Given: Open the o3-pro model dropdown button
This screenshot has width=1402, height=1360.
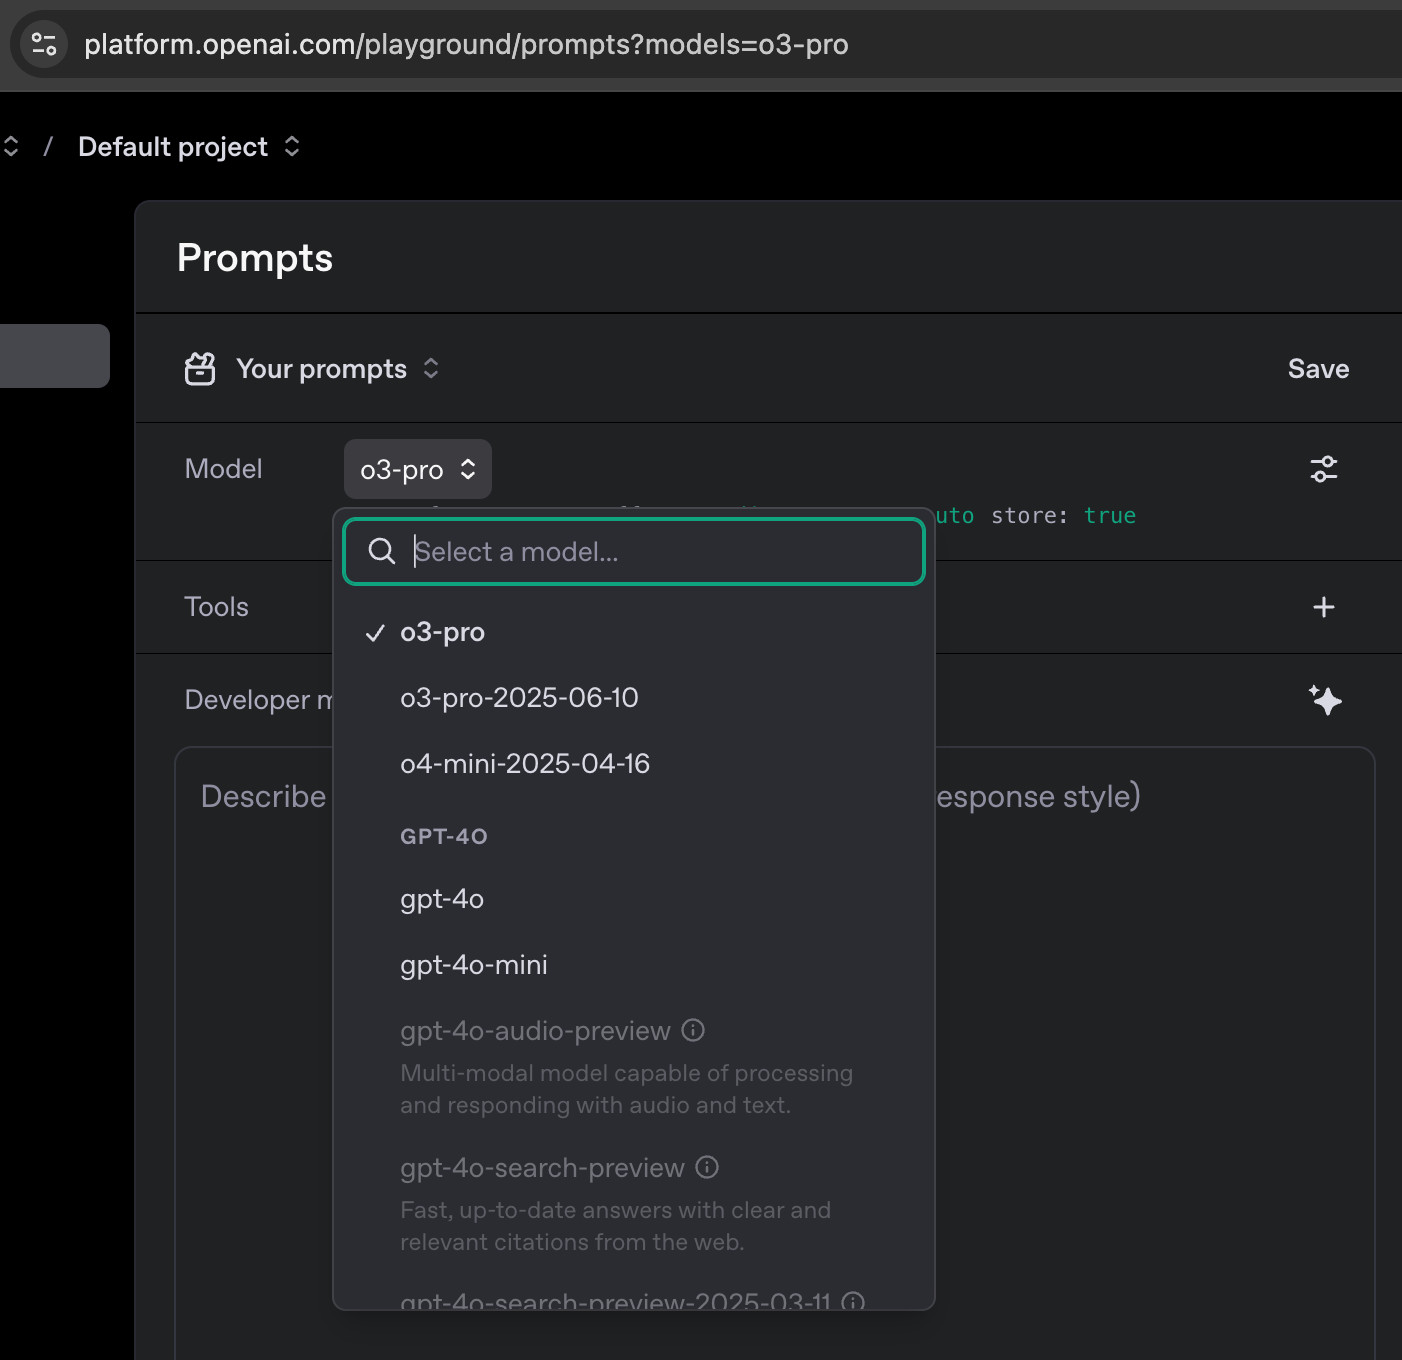Looking at the screenshot, I should tap(418, 469).
